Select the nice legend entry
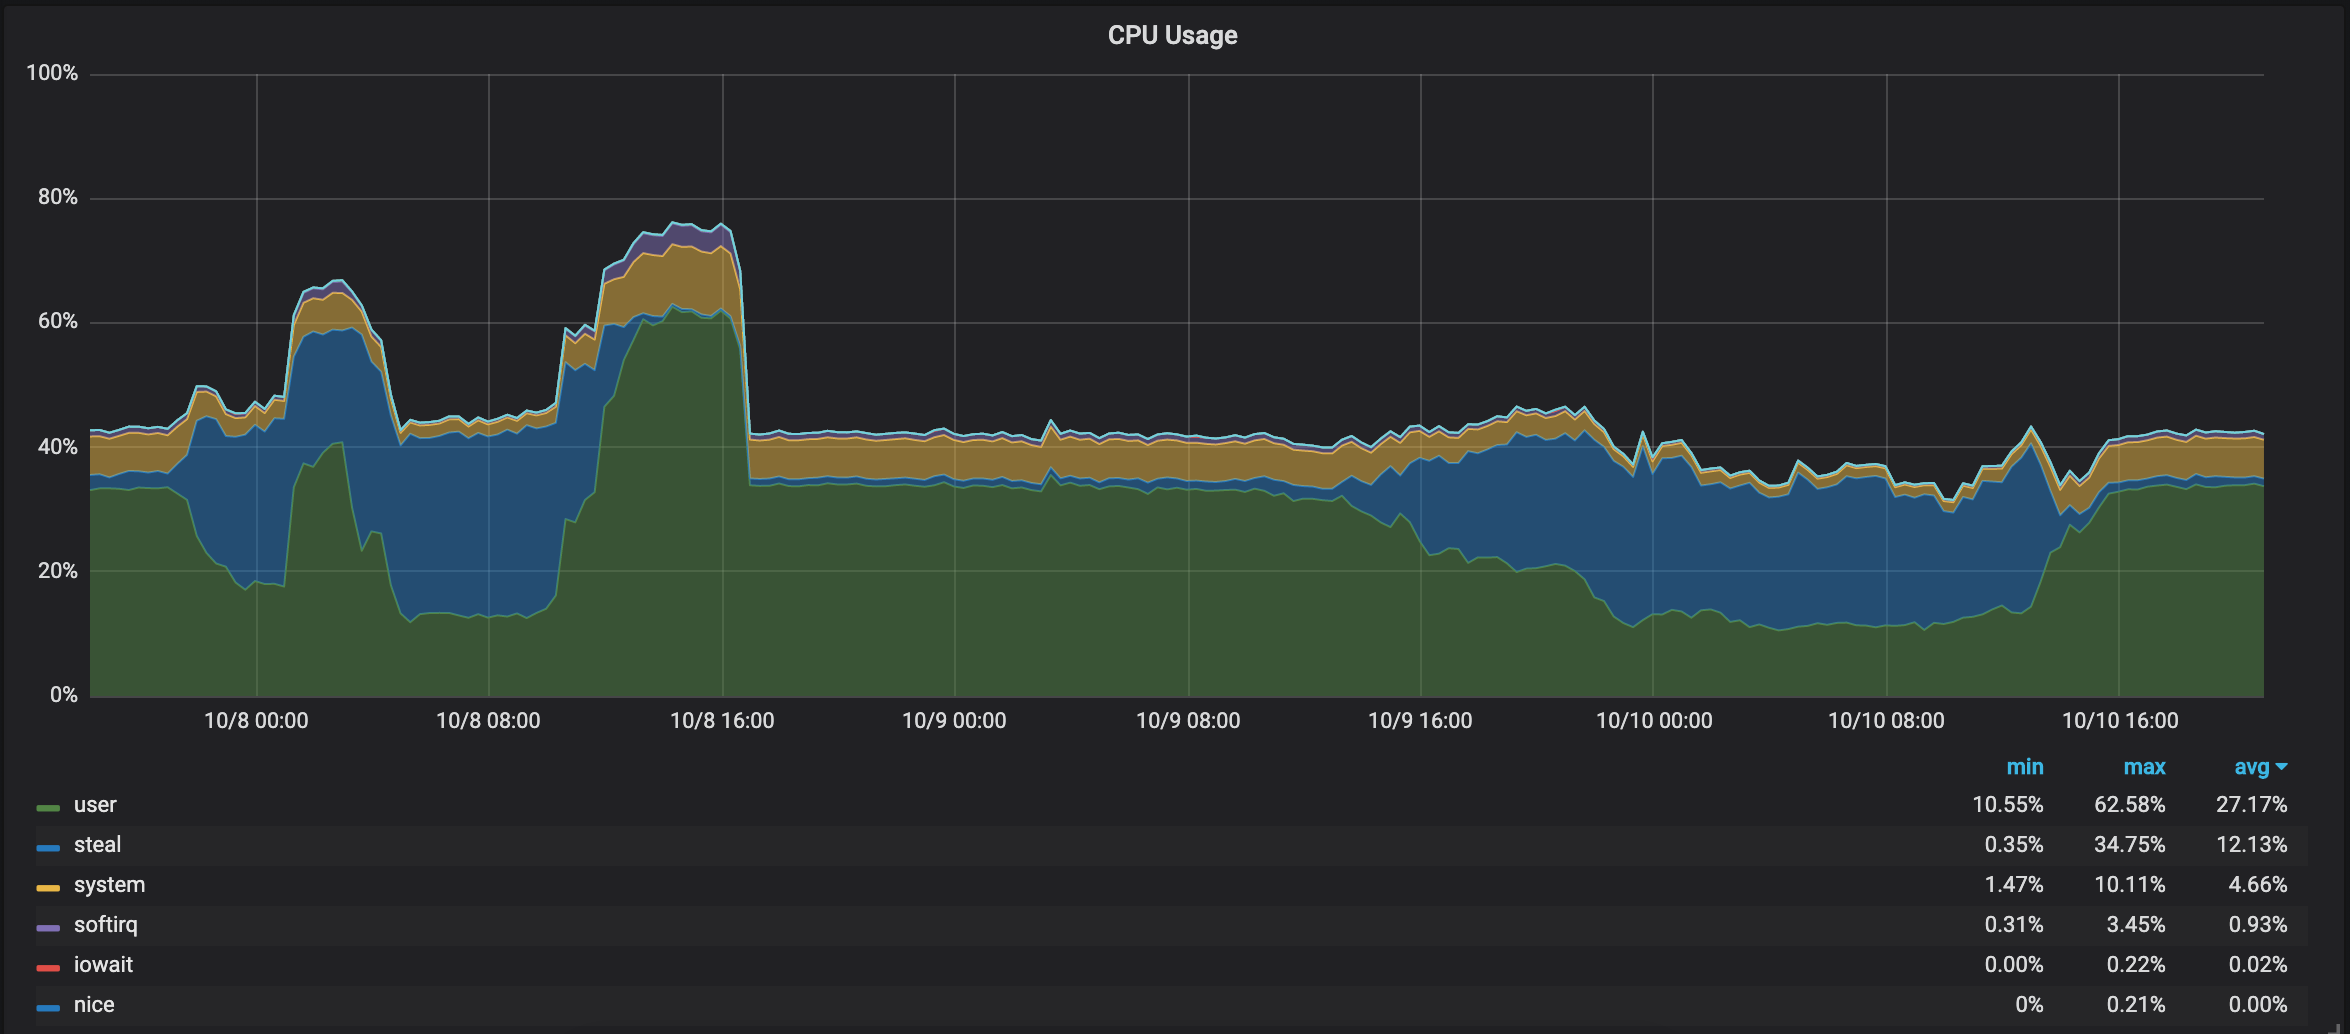Image resolution: width=2350 pixels, height=1034 pixels. [94, 1005]
